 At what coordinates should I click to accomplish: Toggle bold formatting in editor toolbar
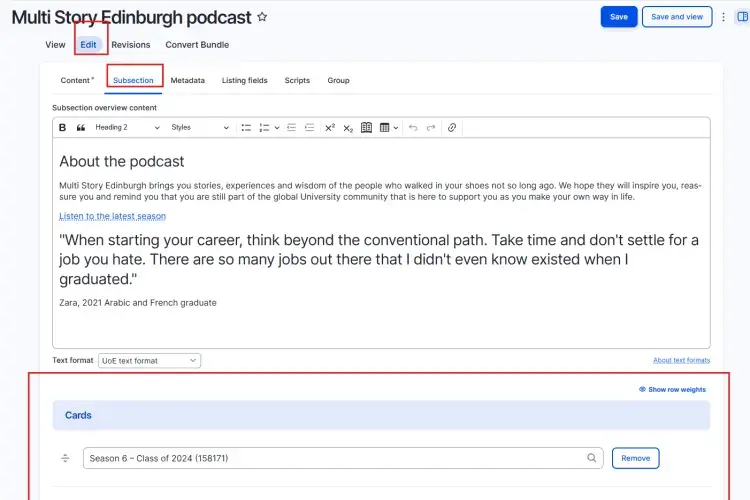point(63,128)
